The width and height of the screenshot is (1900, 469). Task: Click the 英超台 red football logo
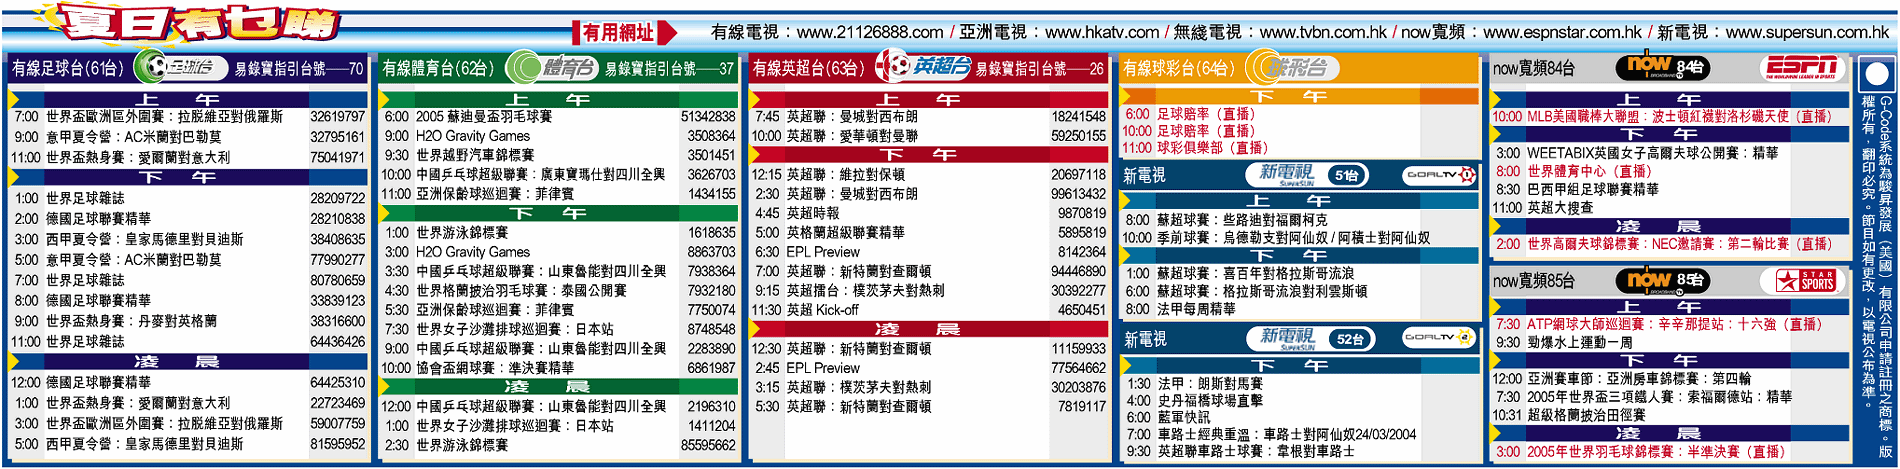coord(923,67)
